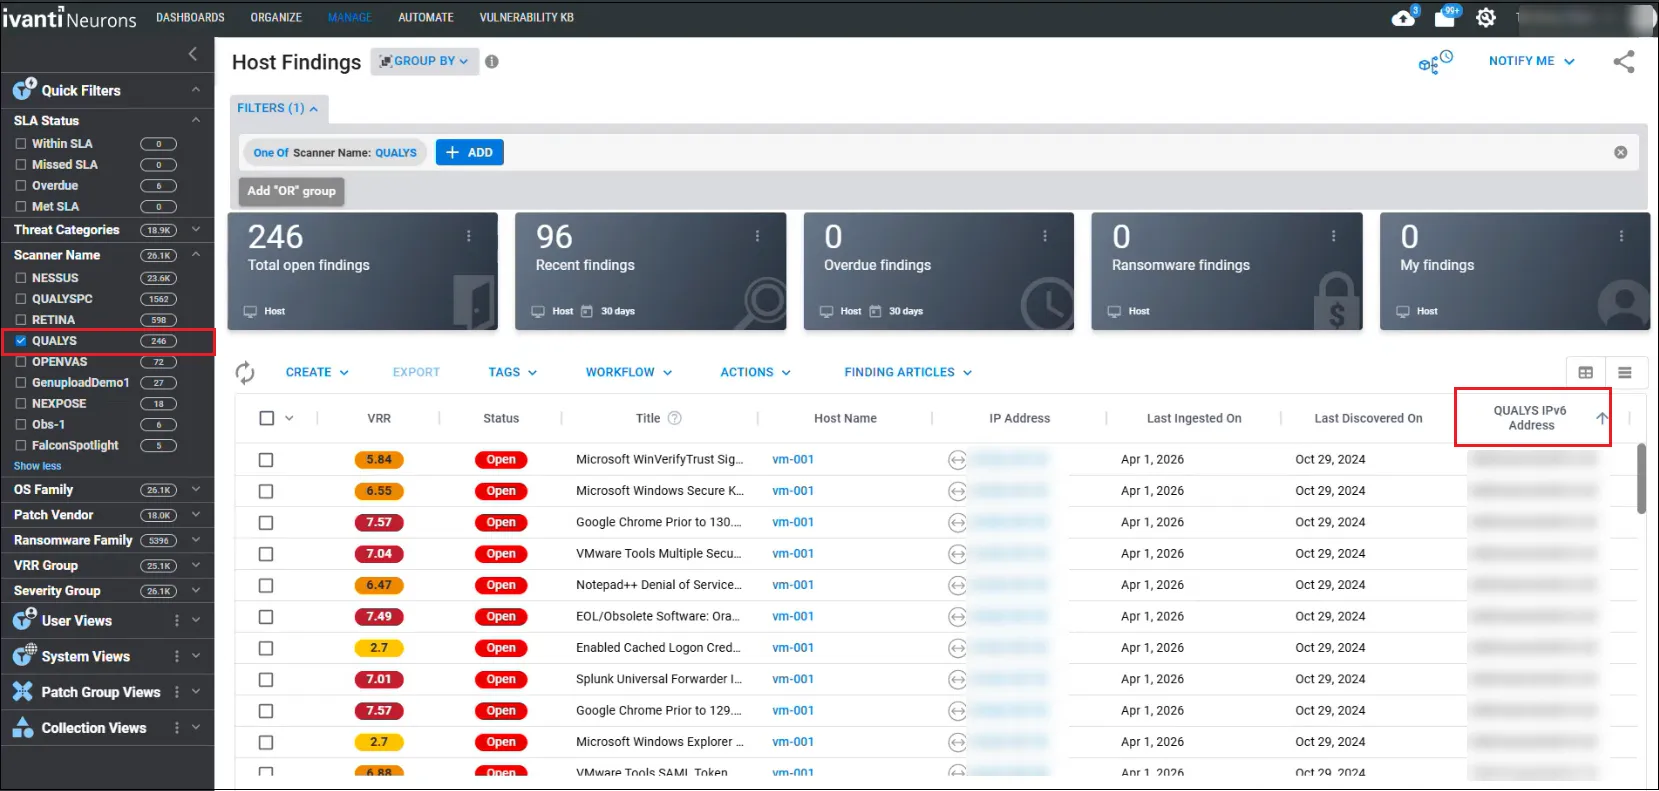This screenshot has width=1659, height=791.
Task: Open the CREATE dropdown
Action: click(317, 372)
